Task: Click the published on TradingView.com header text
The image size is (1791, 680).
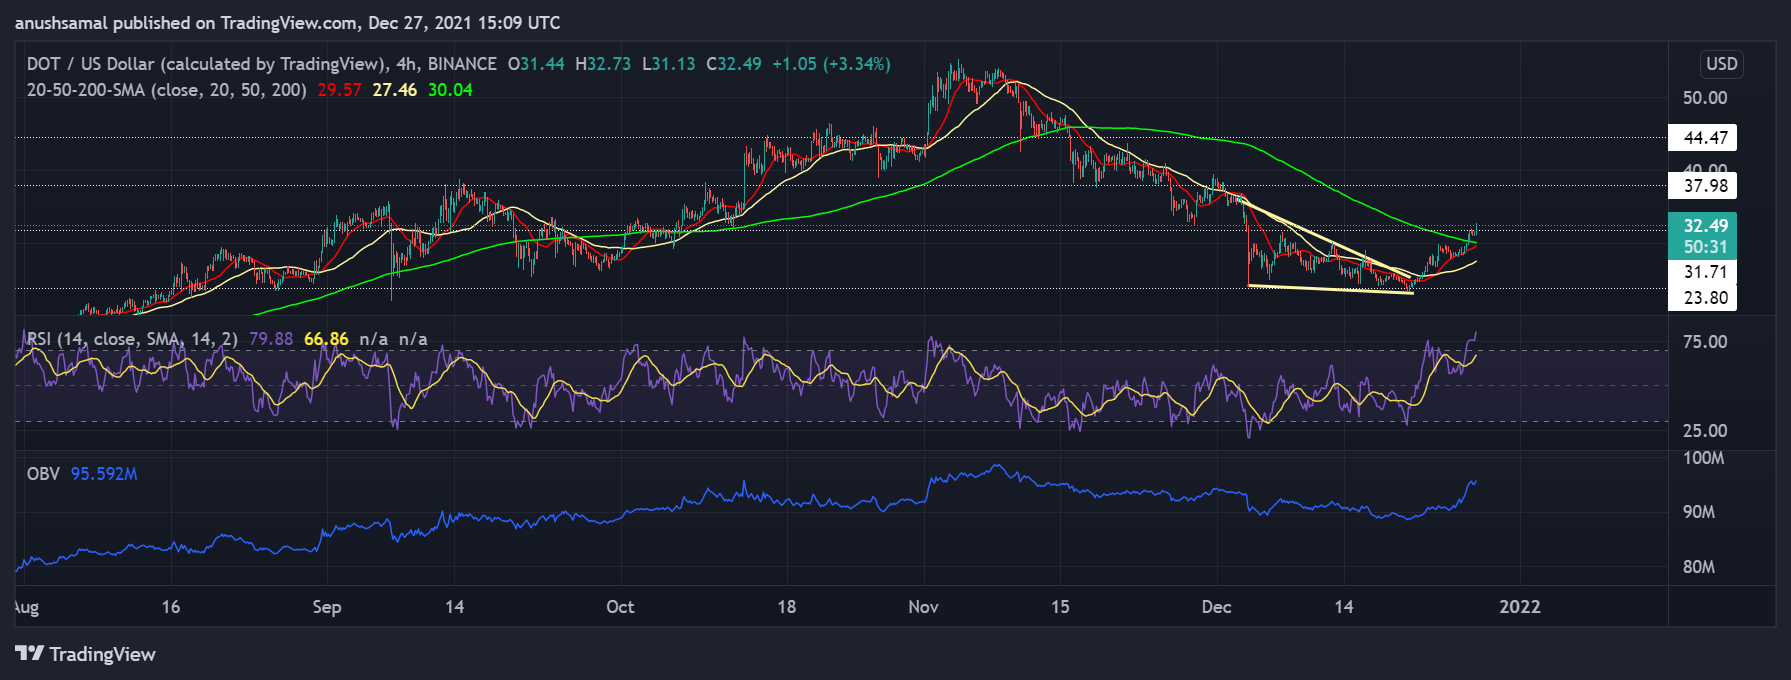Action: 287,22
